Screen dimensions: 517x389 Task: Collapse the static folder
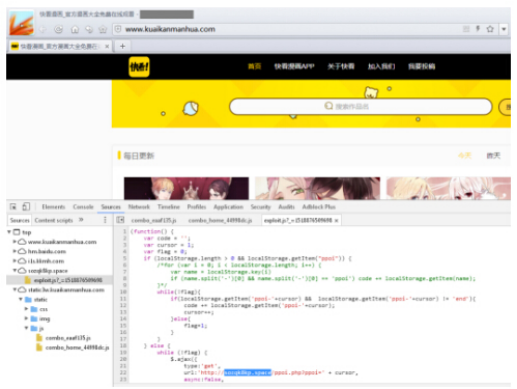[20, 299]
